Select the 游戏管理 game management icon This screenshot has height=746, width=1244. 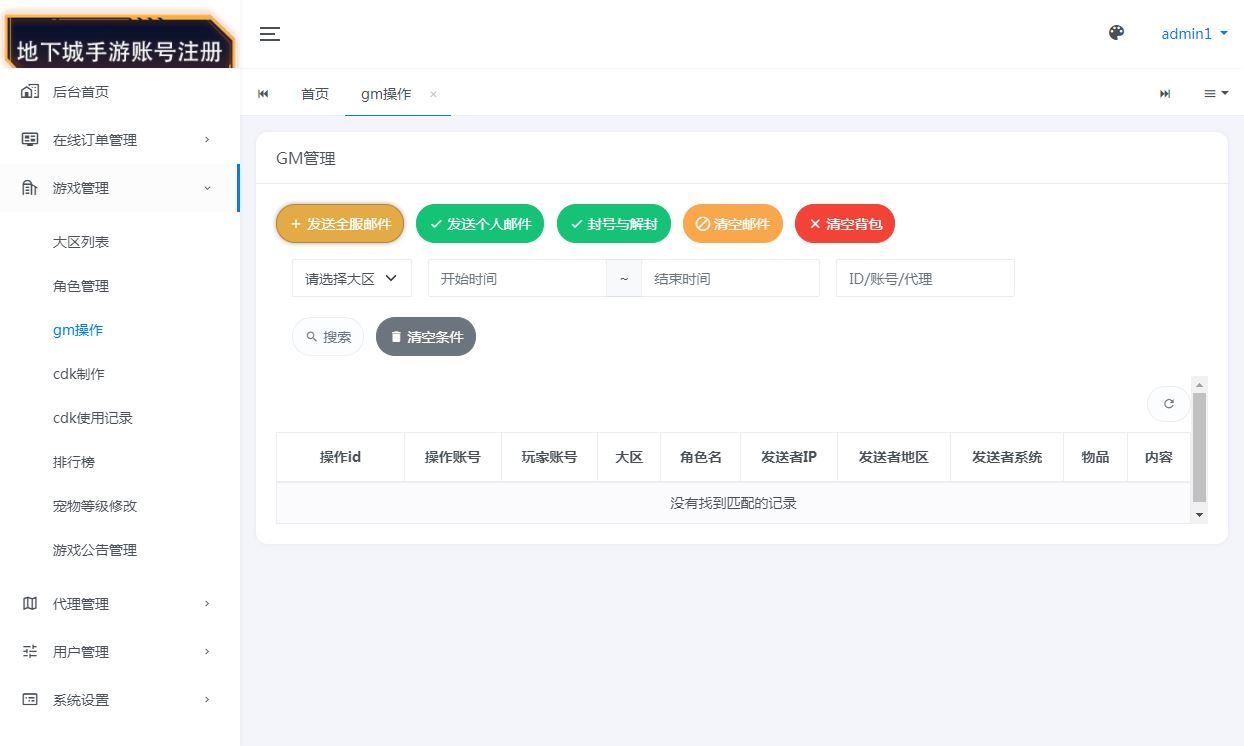point(27,187)
